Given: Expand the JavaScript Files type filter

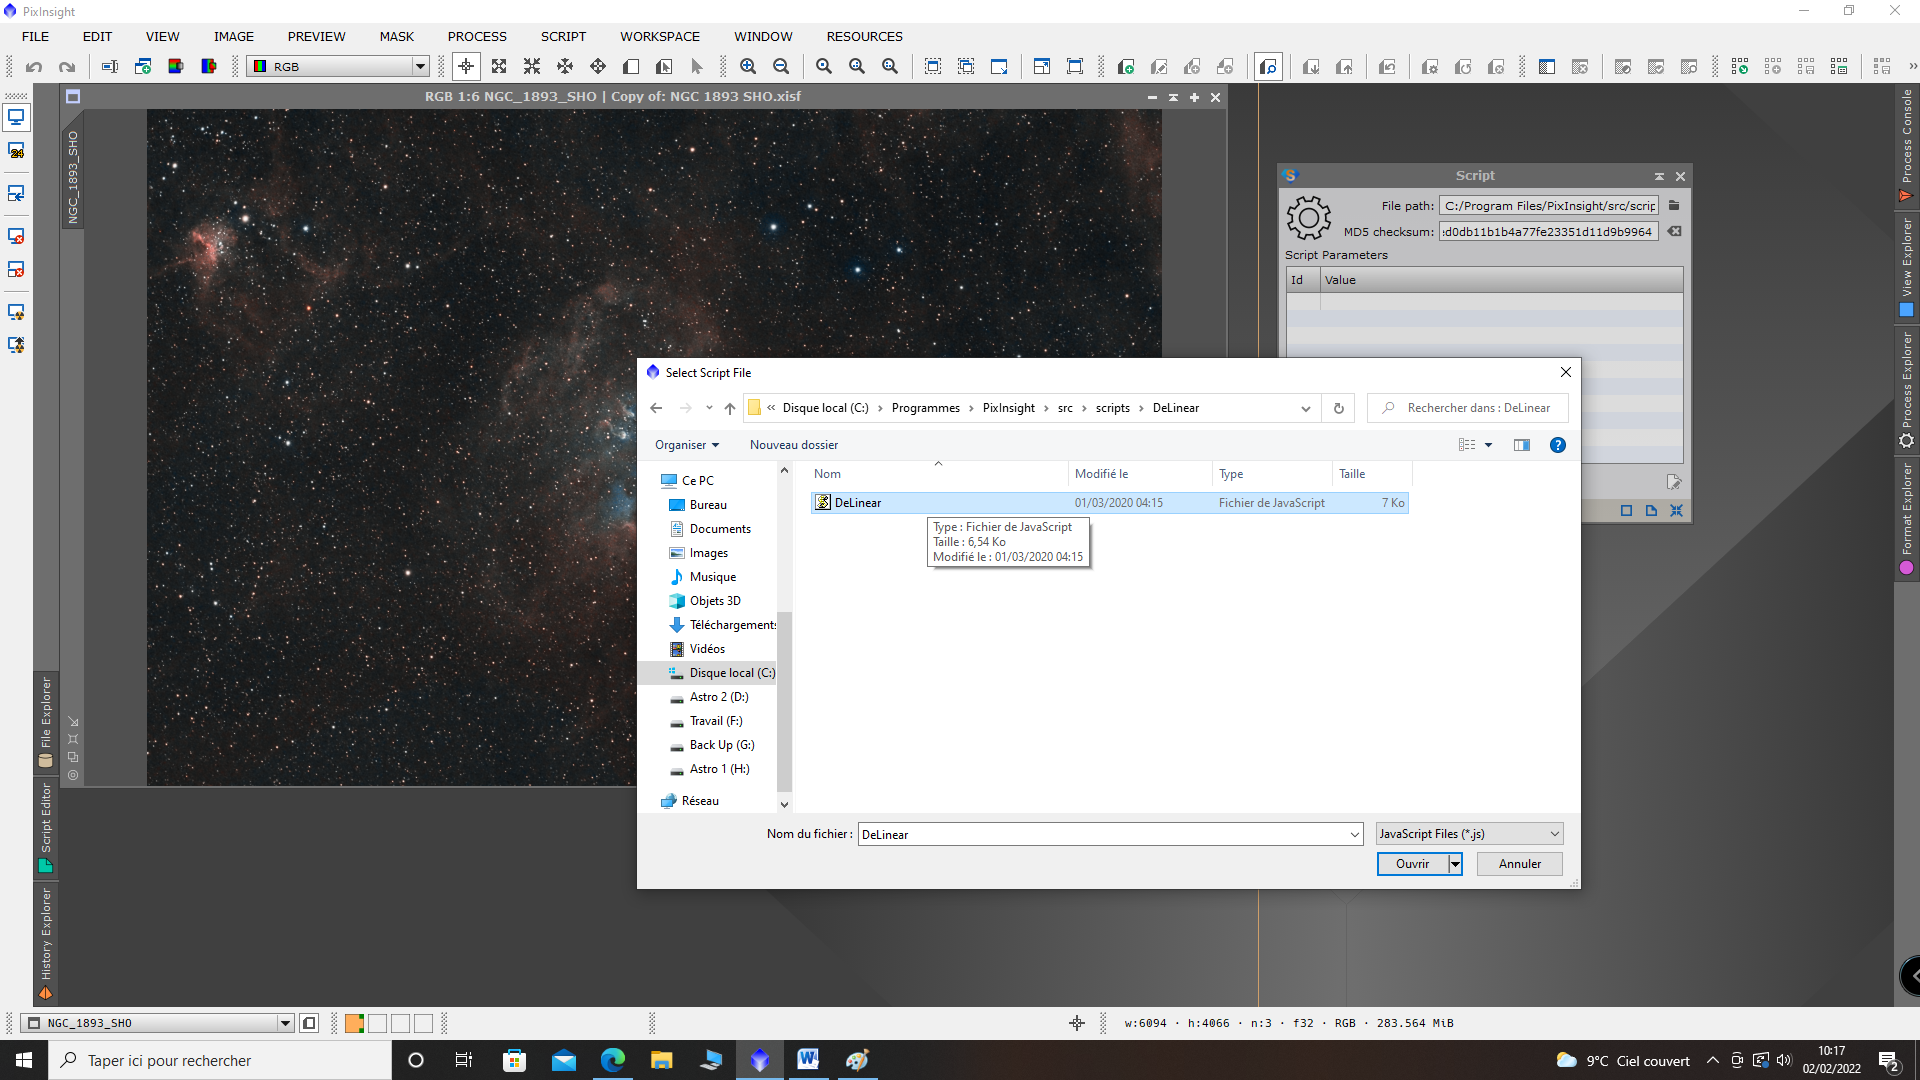Looking at the screenshot, I should point(1554,834).
